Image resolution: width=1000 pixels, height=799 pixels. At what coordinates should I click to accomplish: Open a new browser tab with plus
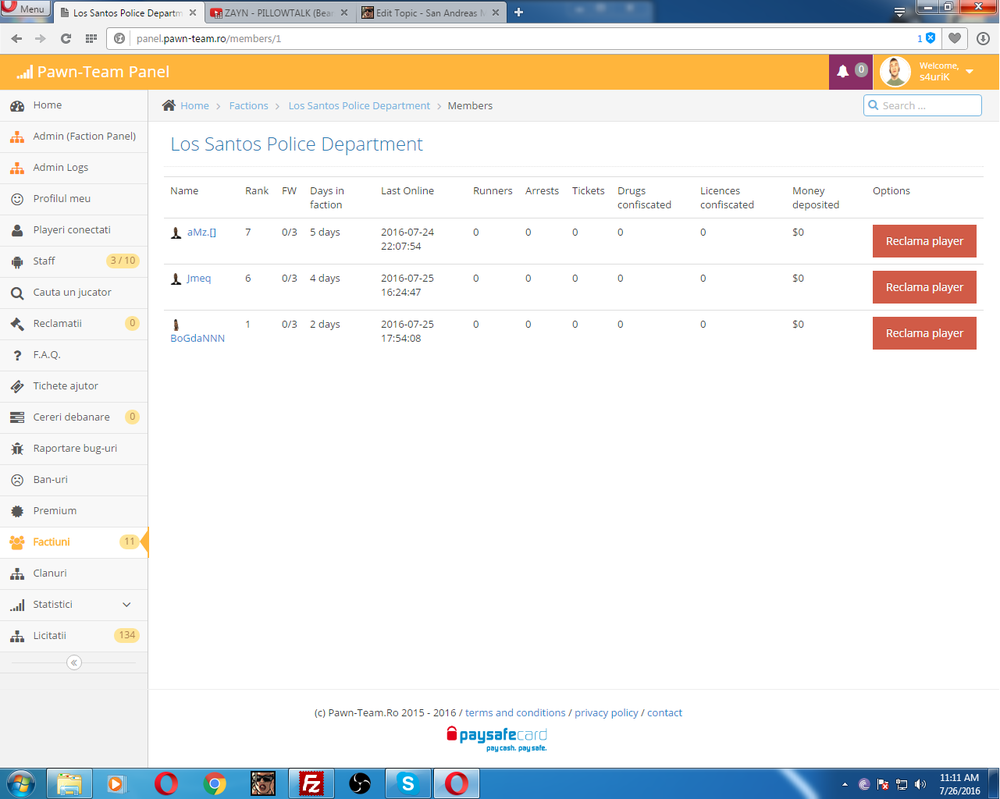pyautogui.click(x=518, y=12)
